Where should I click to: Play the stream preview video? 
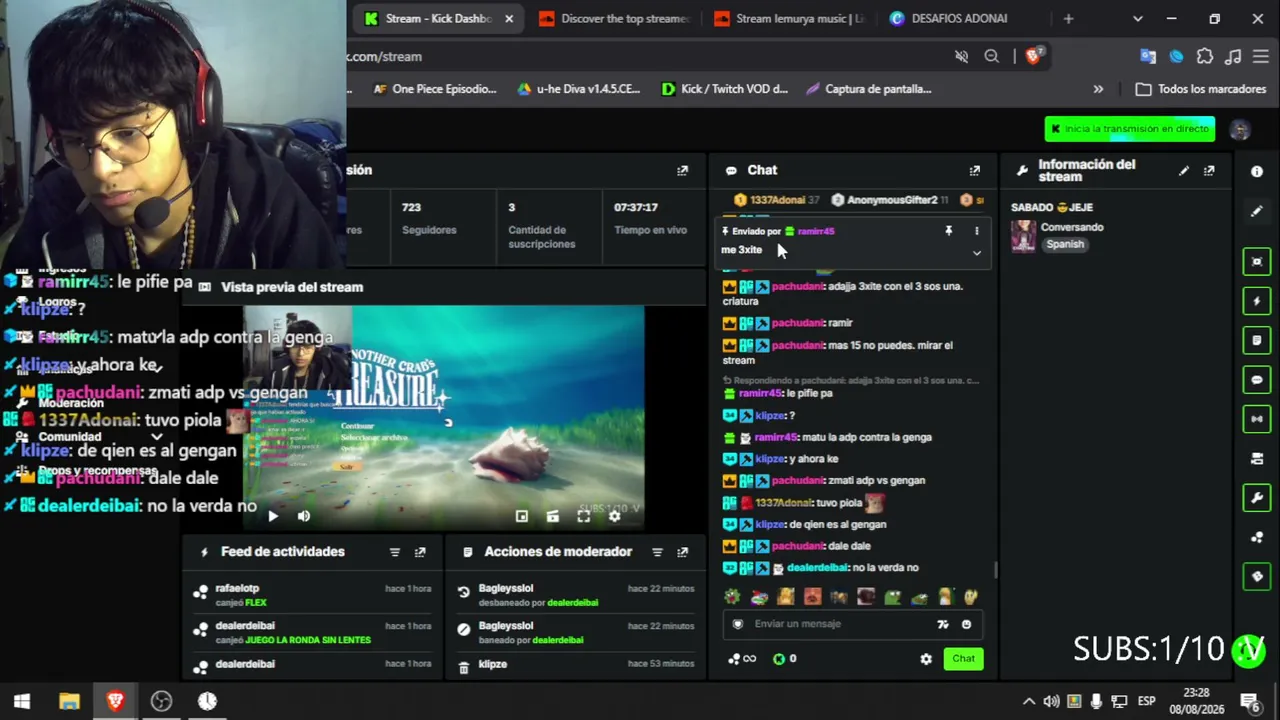pyautogui.click(x=273, y=516)
